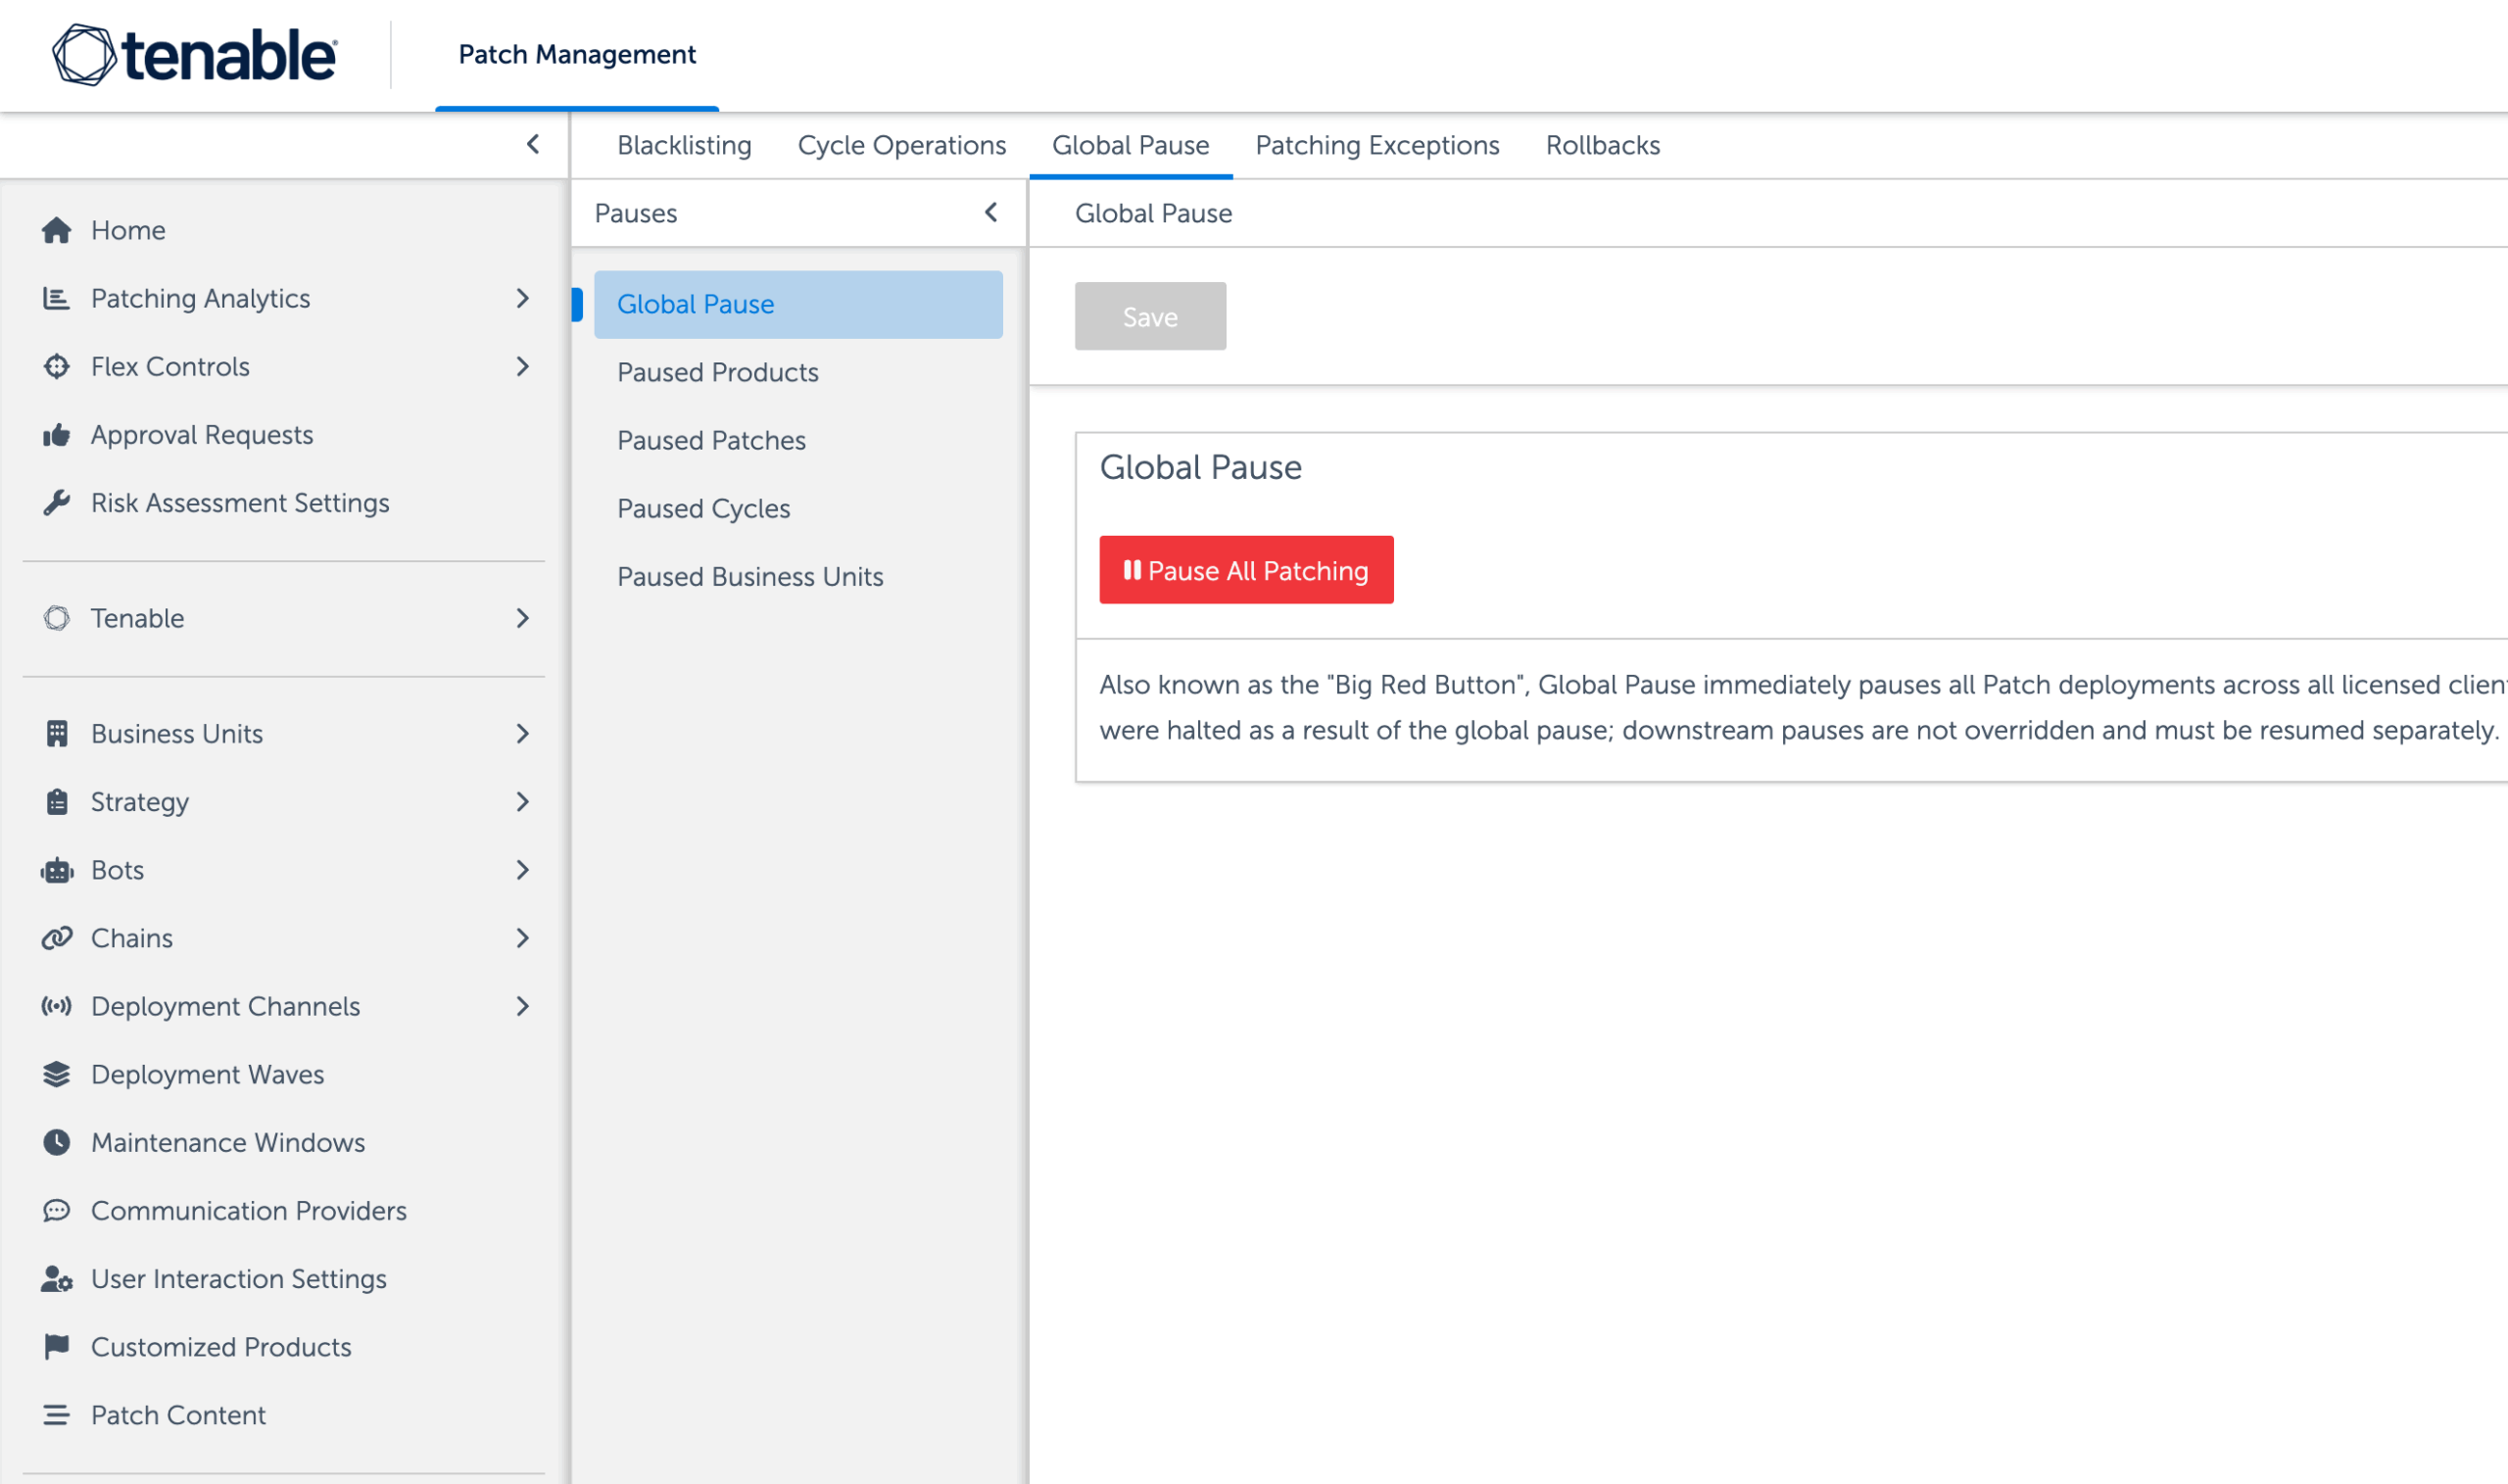Open the Rollbacks tab

coord(1602,146)
